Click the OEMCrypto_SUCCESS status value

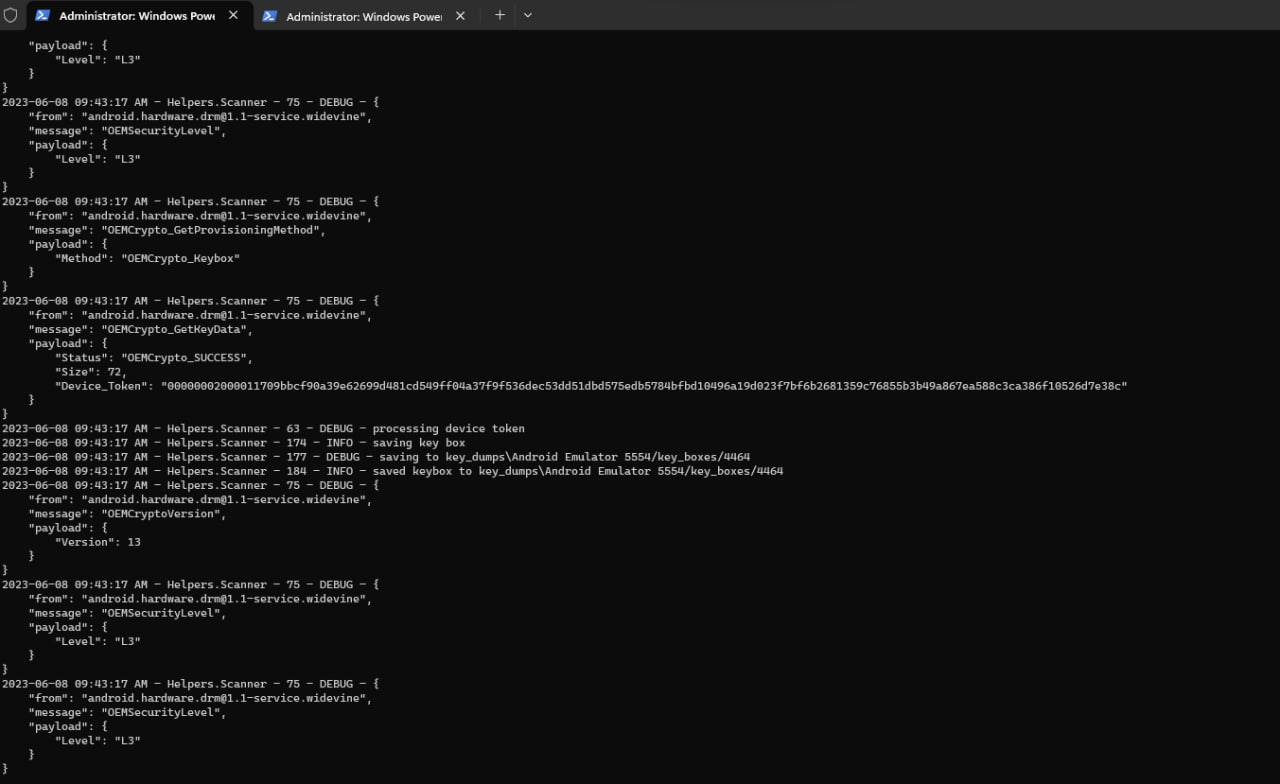(x=187, y=358)
